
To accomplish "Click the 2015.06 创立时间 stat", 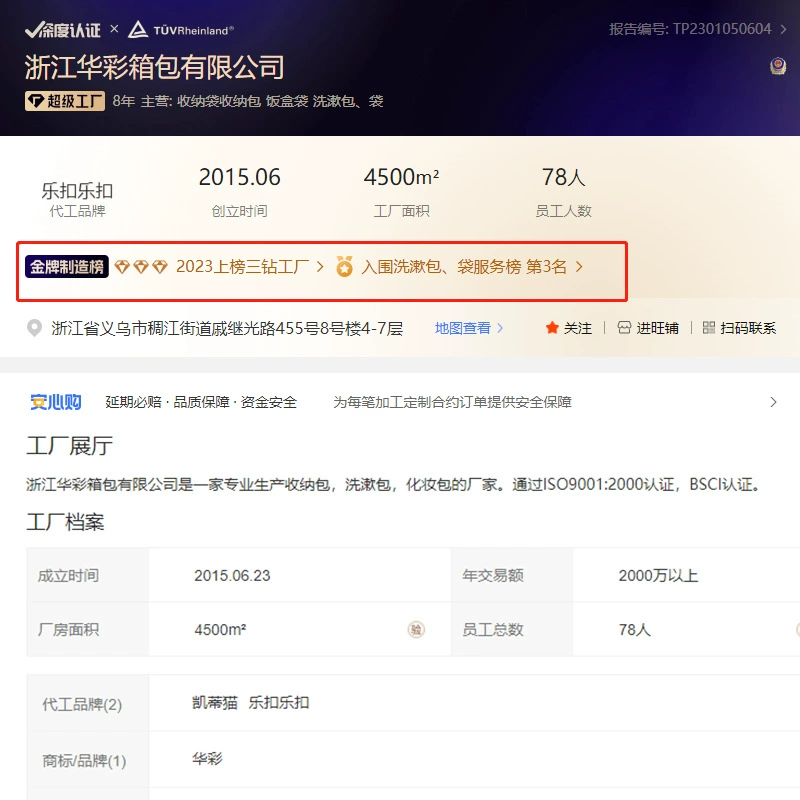I will (239, 192).
